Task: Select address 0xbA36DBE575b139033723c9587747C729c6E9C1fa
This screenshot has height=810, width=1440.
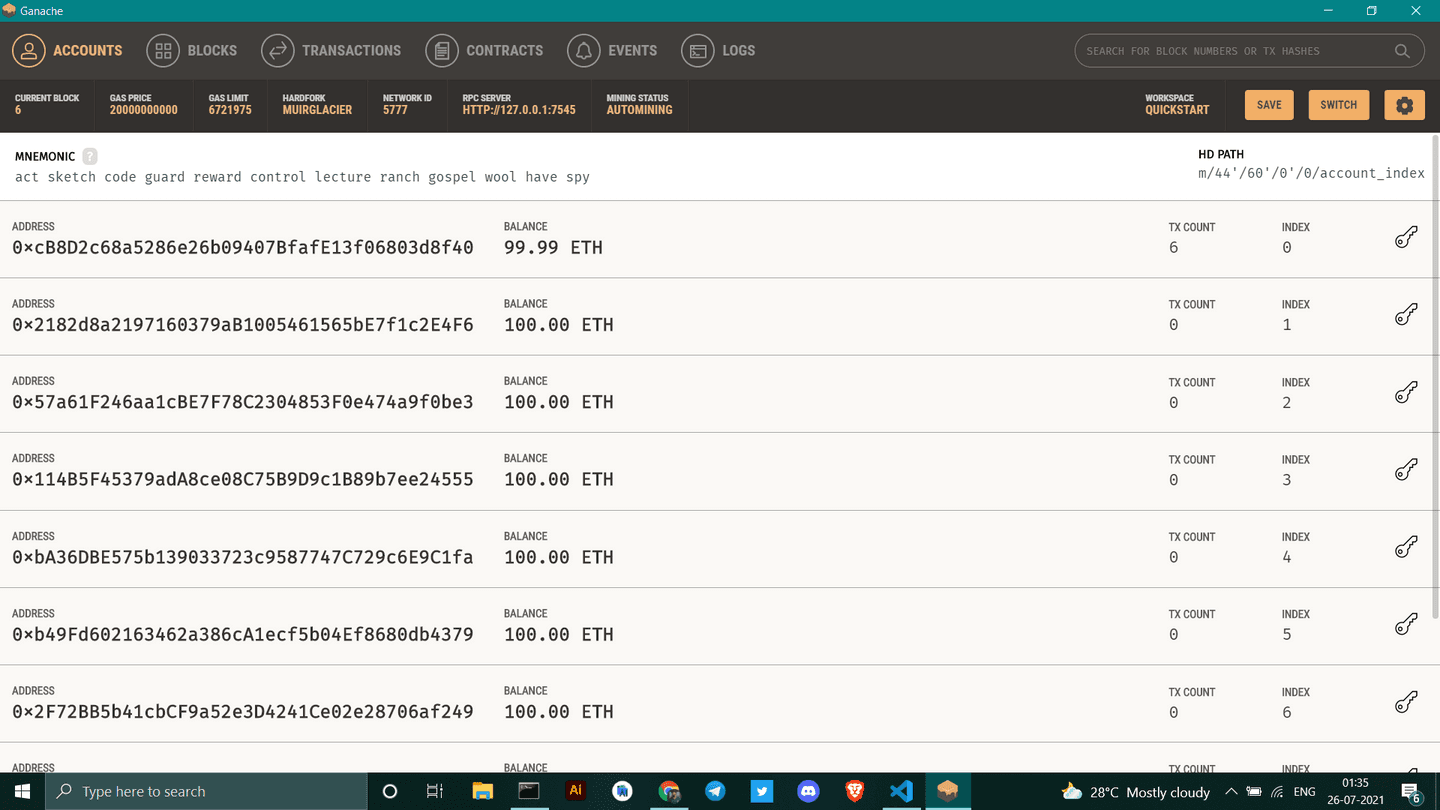Action: click(x=243, y=557)
